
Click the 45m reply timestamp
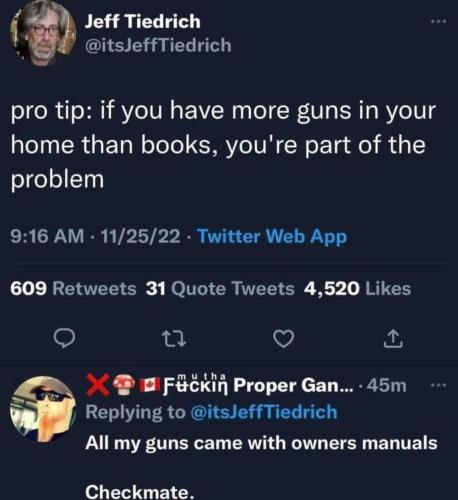[387, 386]
